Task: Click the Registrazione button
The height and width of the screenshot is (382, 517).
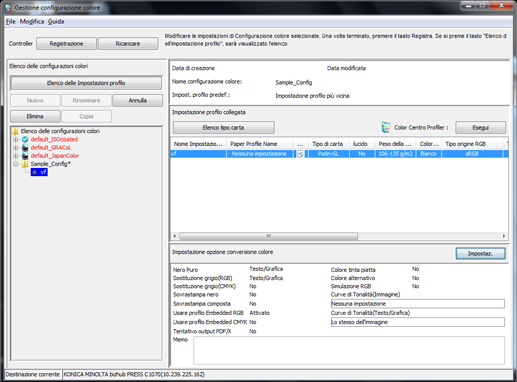Action: [66, 44]
